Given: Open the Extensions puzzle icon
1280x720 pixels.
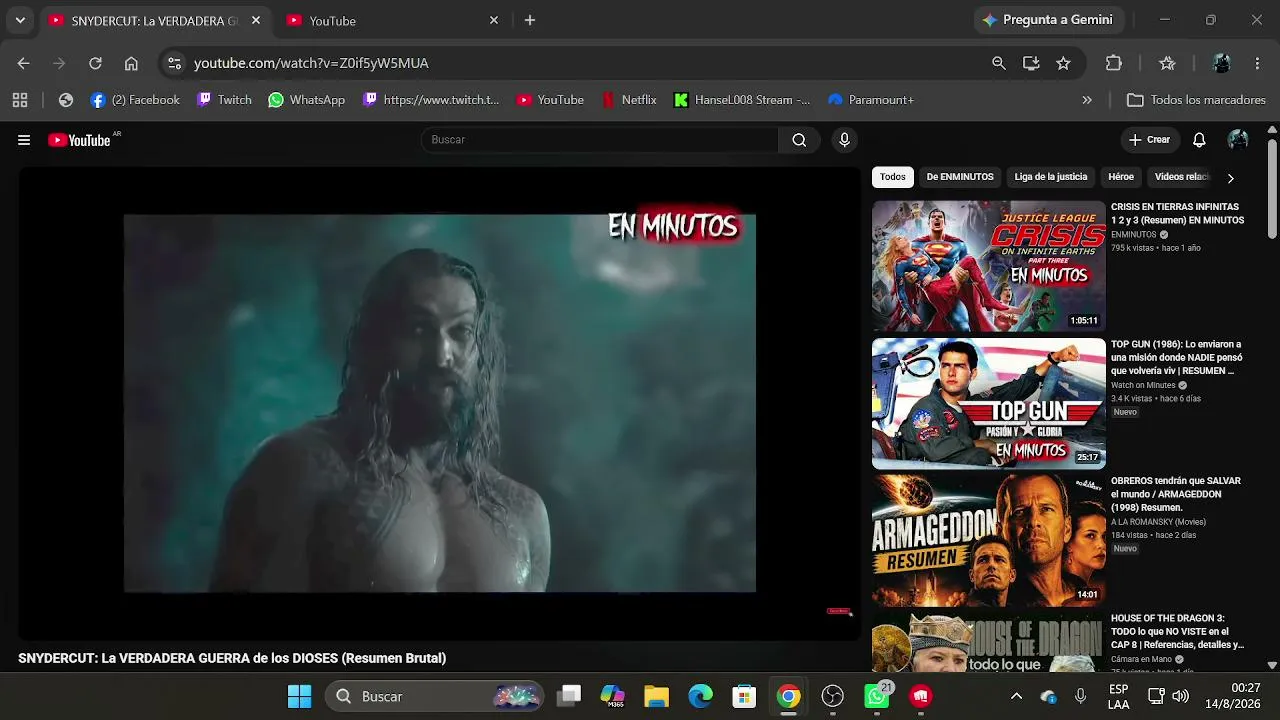Looking at the screenshot, I should click(x=1114, y=63).
